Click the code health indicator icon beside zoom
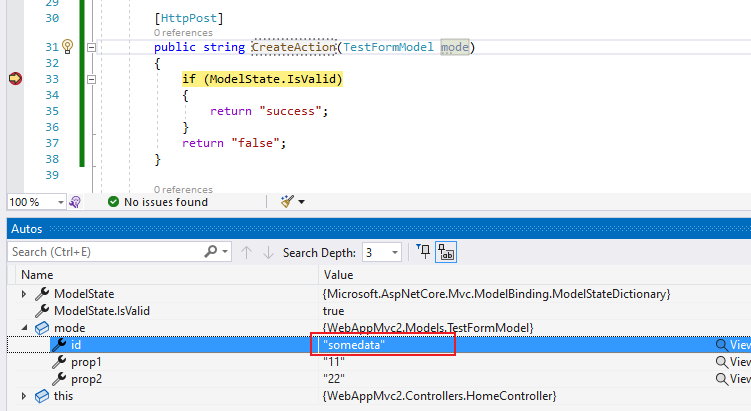Viewport: 751px width, 411px height. 75,202
